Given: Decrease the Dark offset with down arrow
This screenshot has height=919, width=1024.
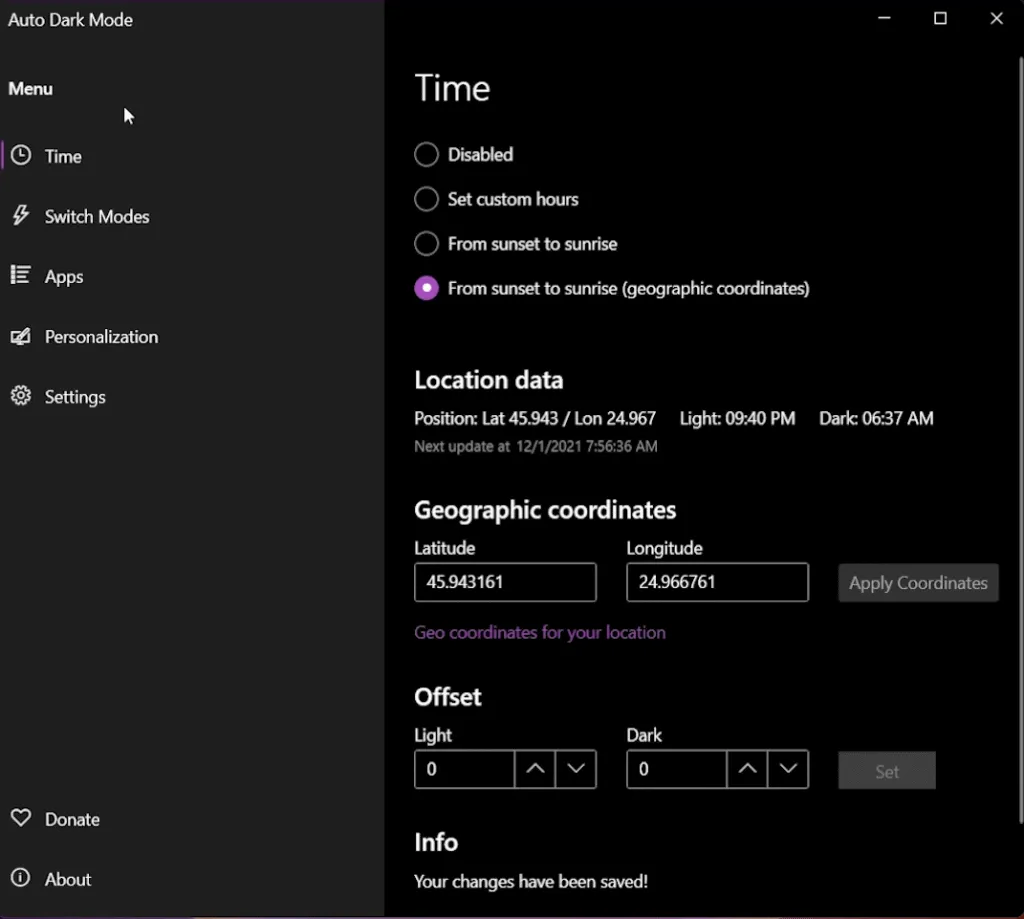Looking at the screenshot, I should (x=788, y=770).
